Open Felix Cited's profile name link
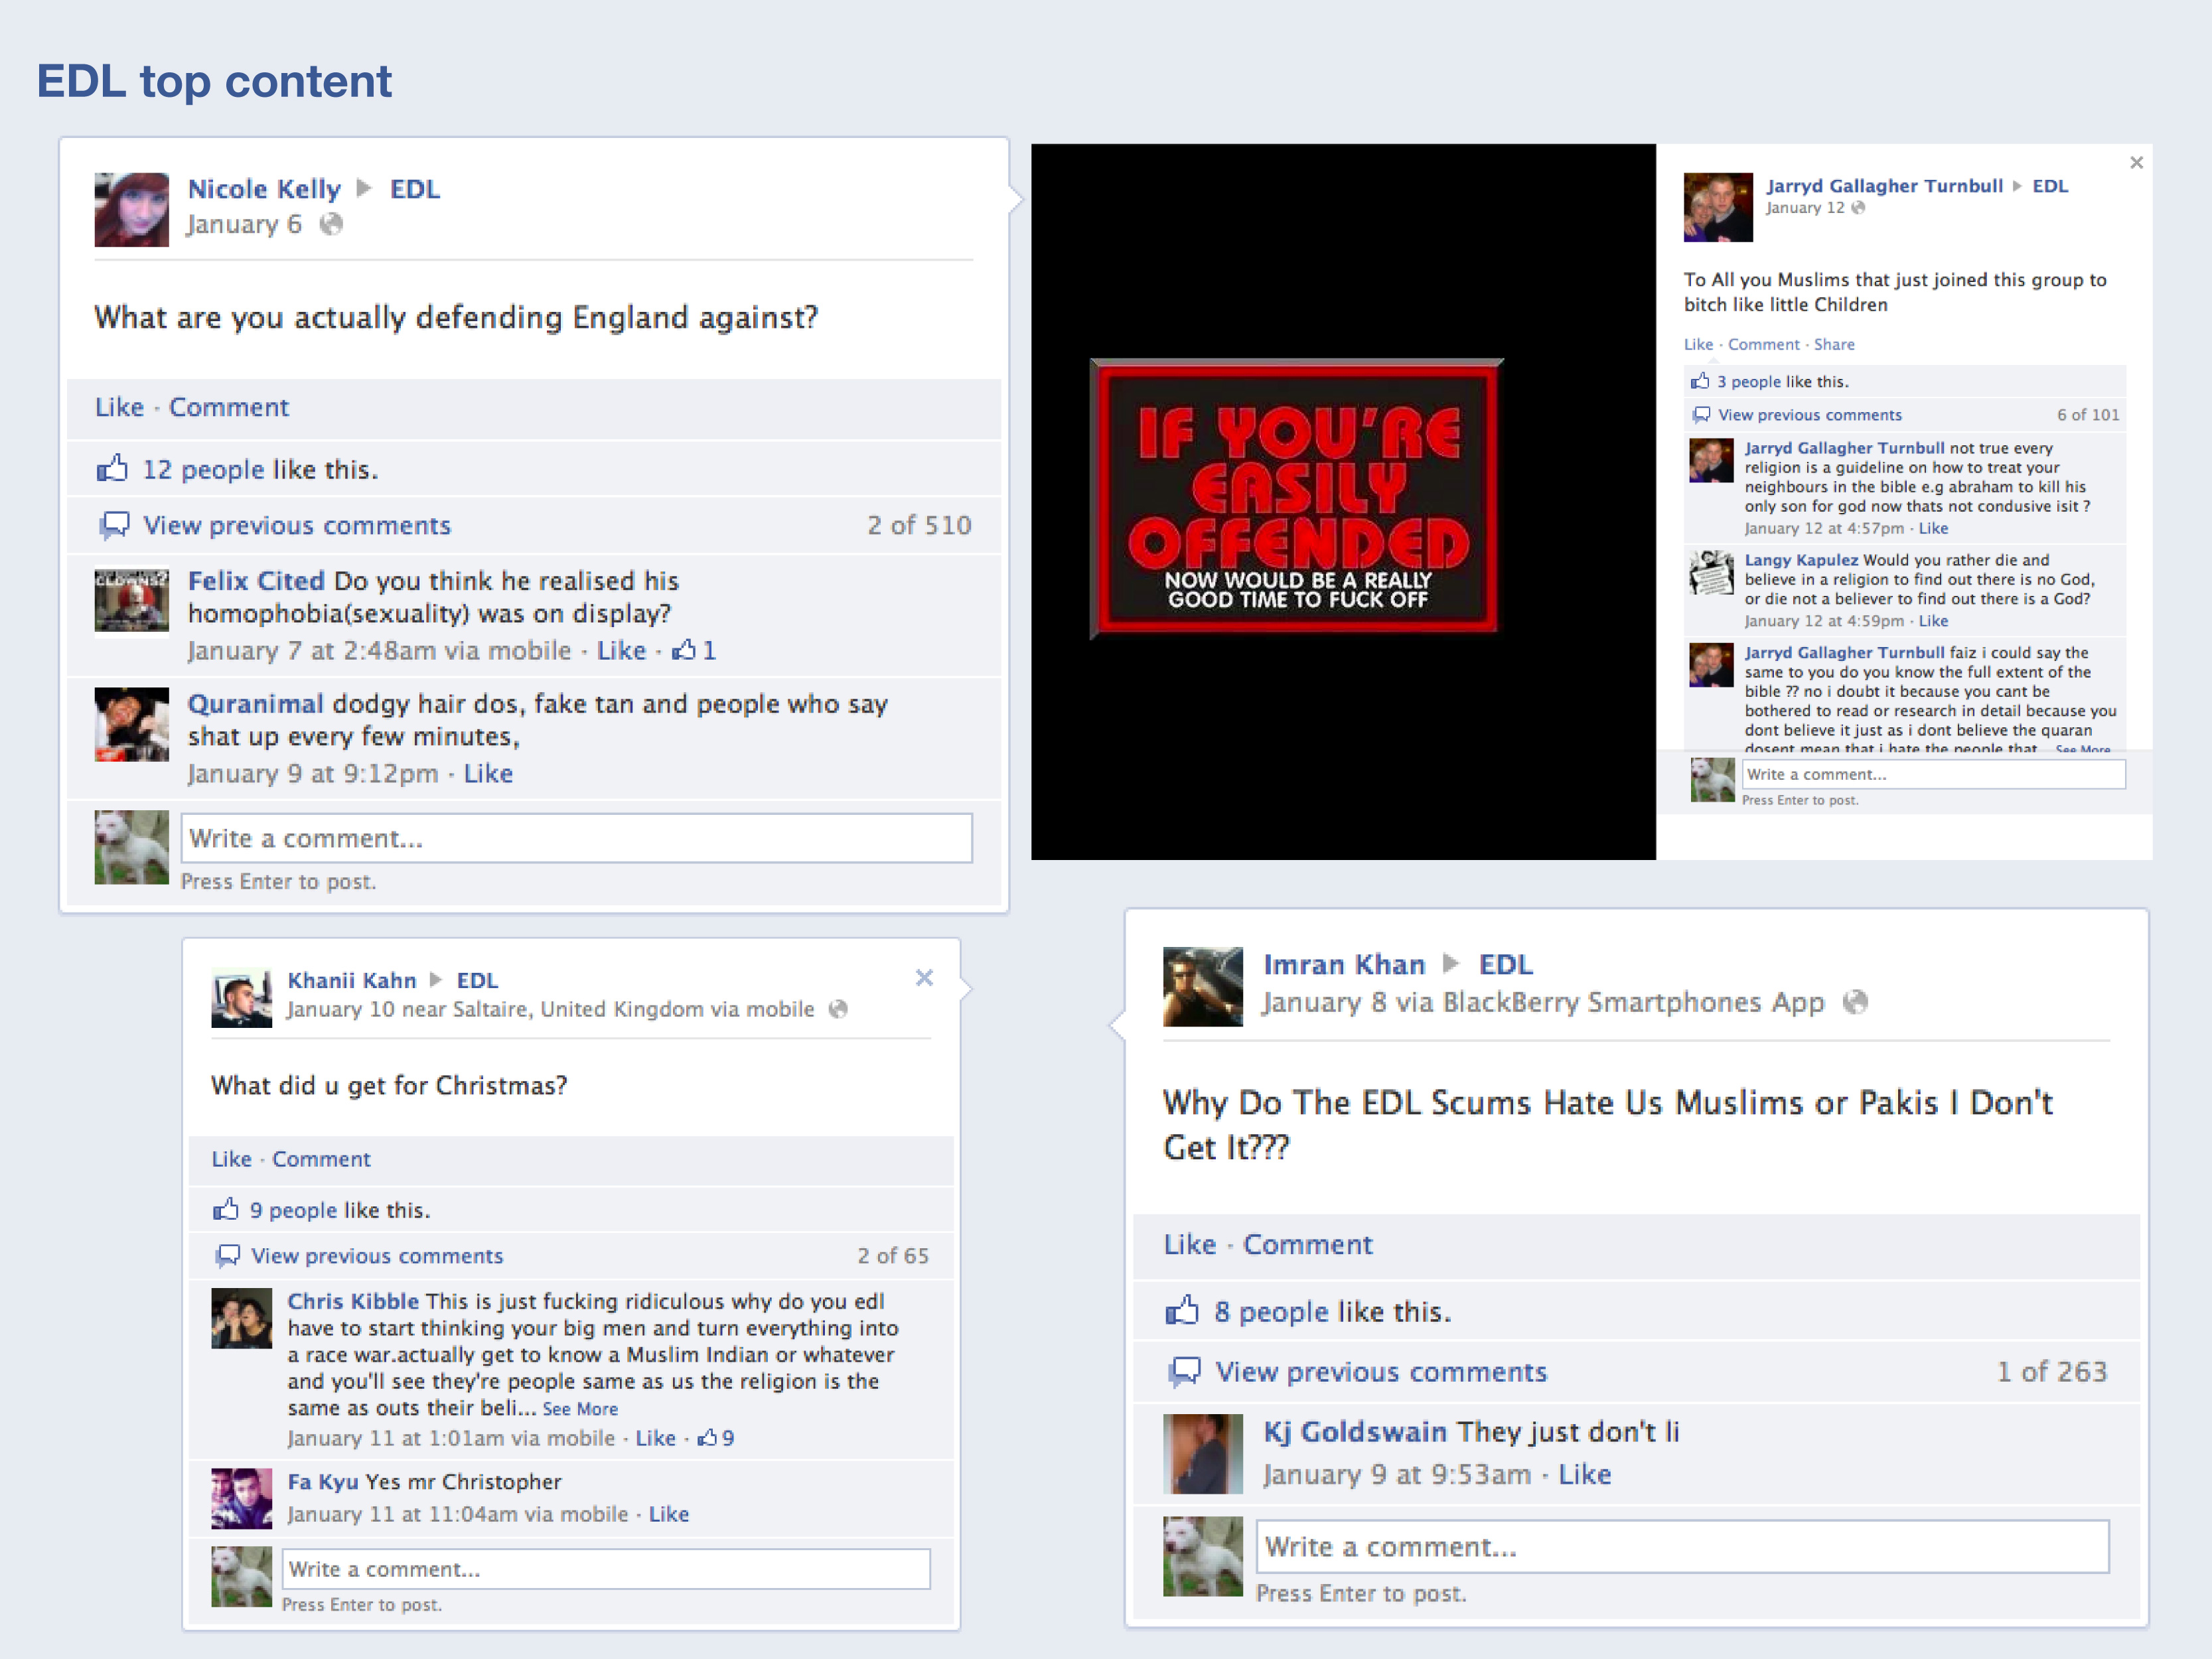The width and height of the screenshot is (2212, 1659). pyautogui.click(x=256, y=581)
